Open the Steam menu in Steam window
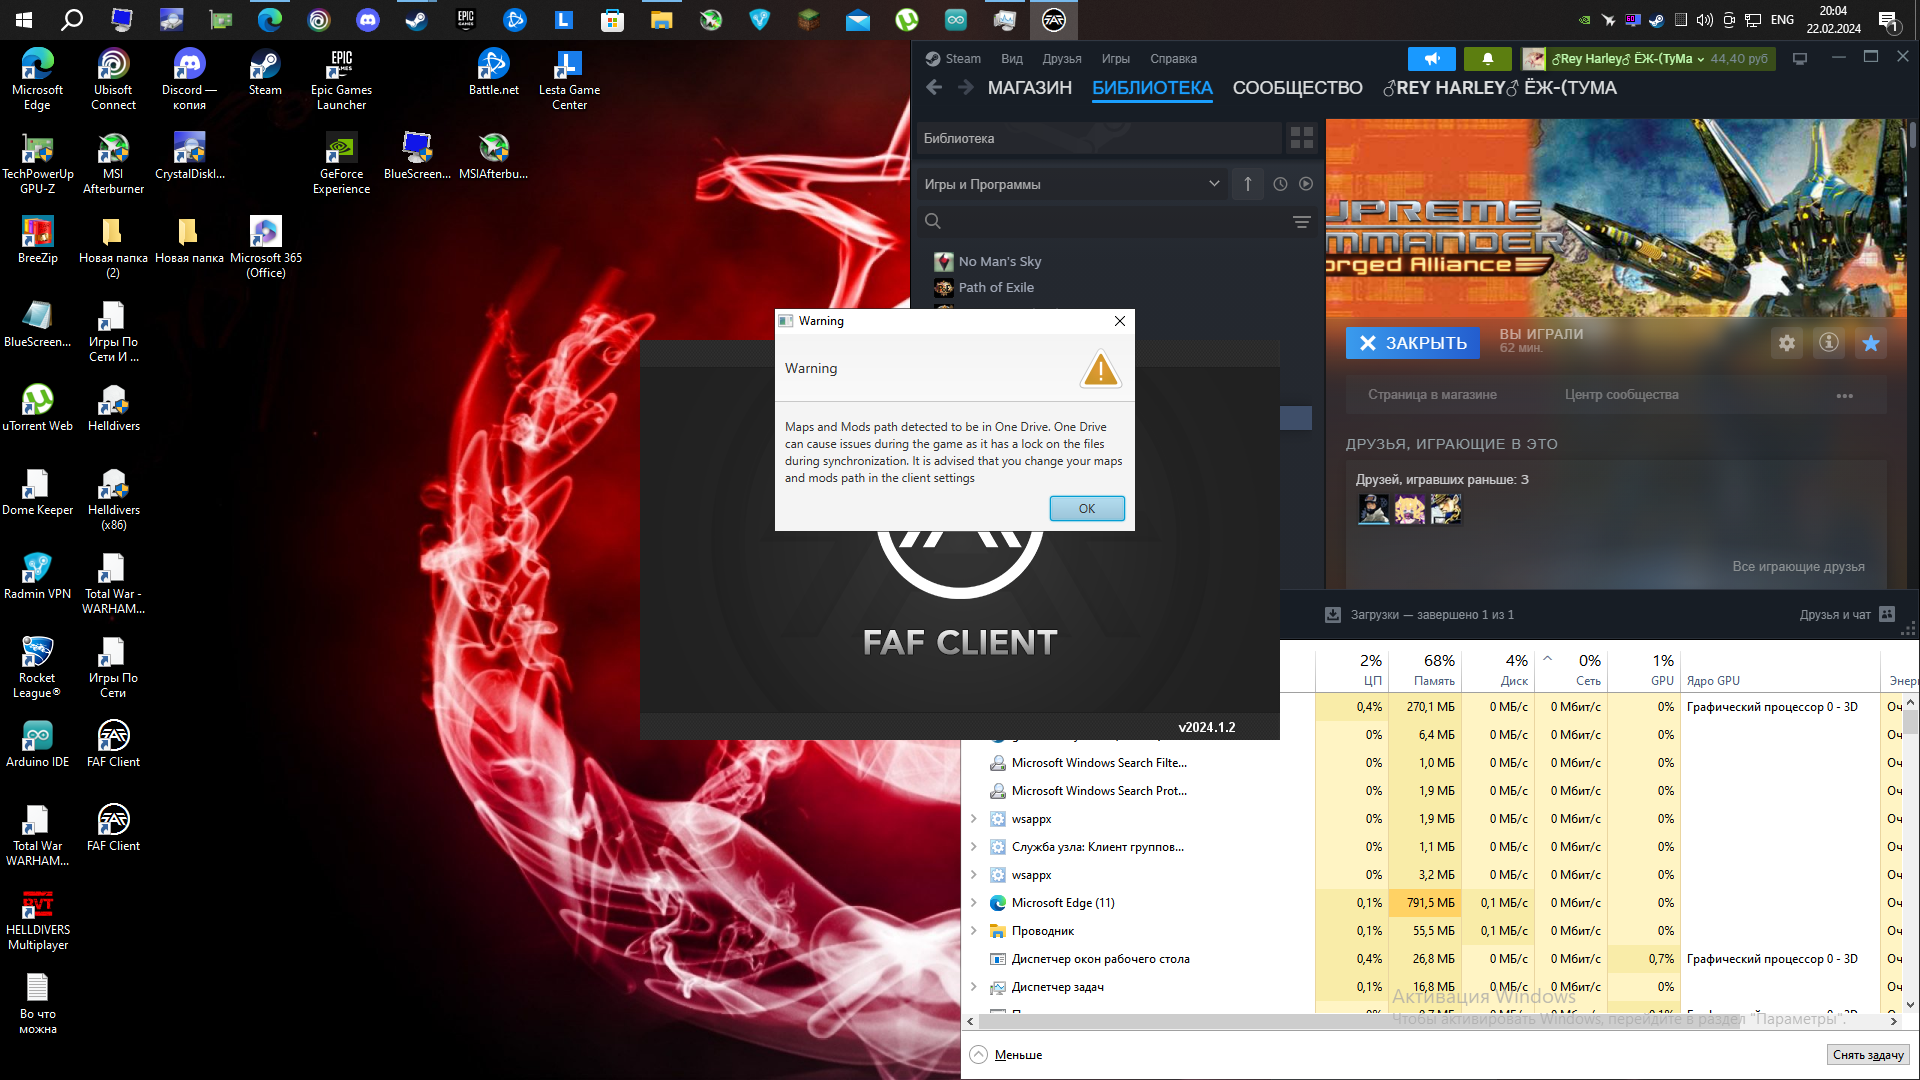The image size is (1920, 1080). (x=953, y=59)
